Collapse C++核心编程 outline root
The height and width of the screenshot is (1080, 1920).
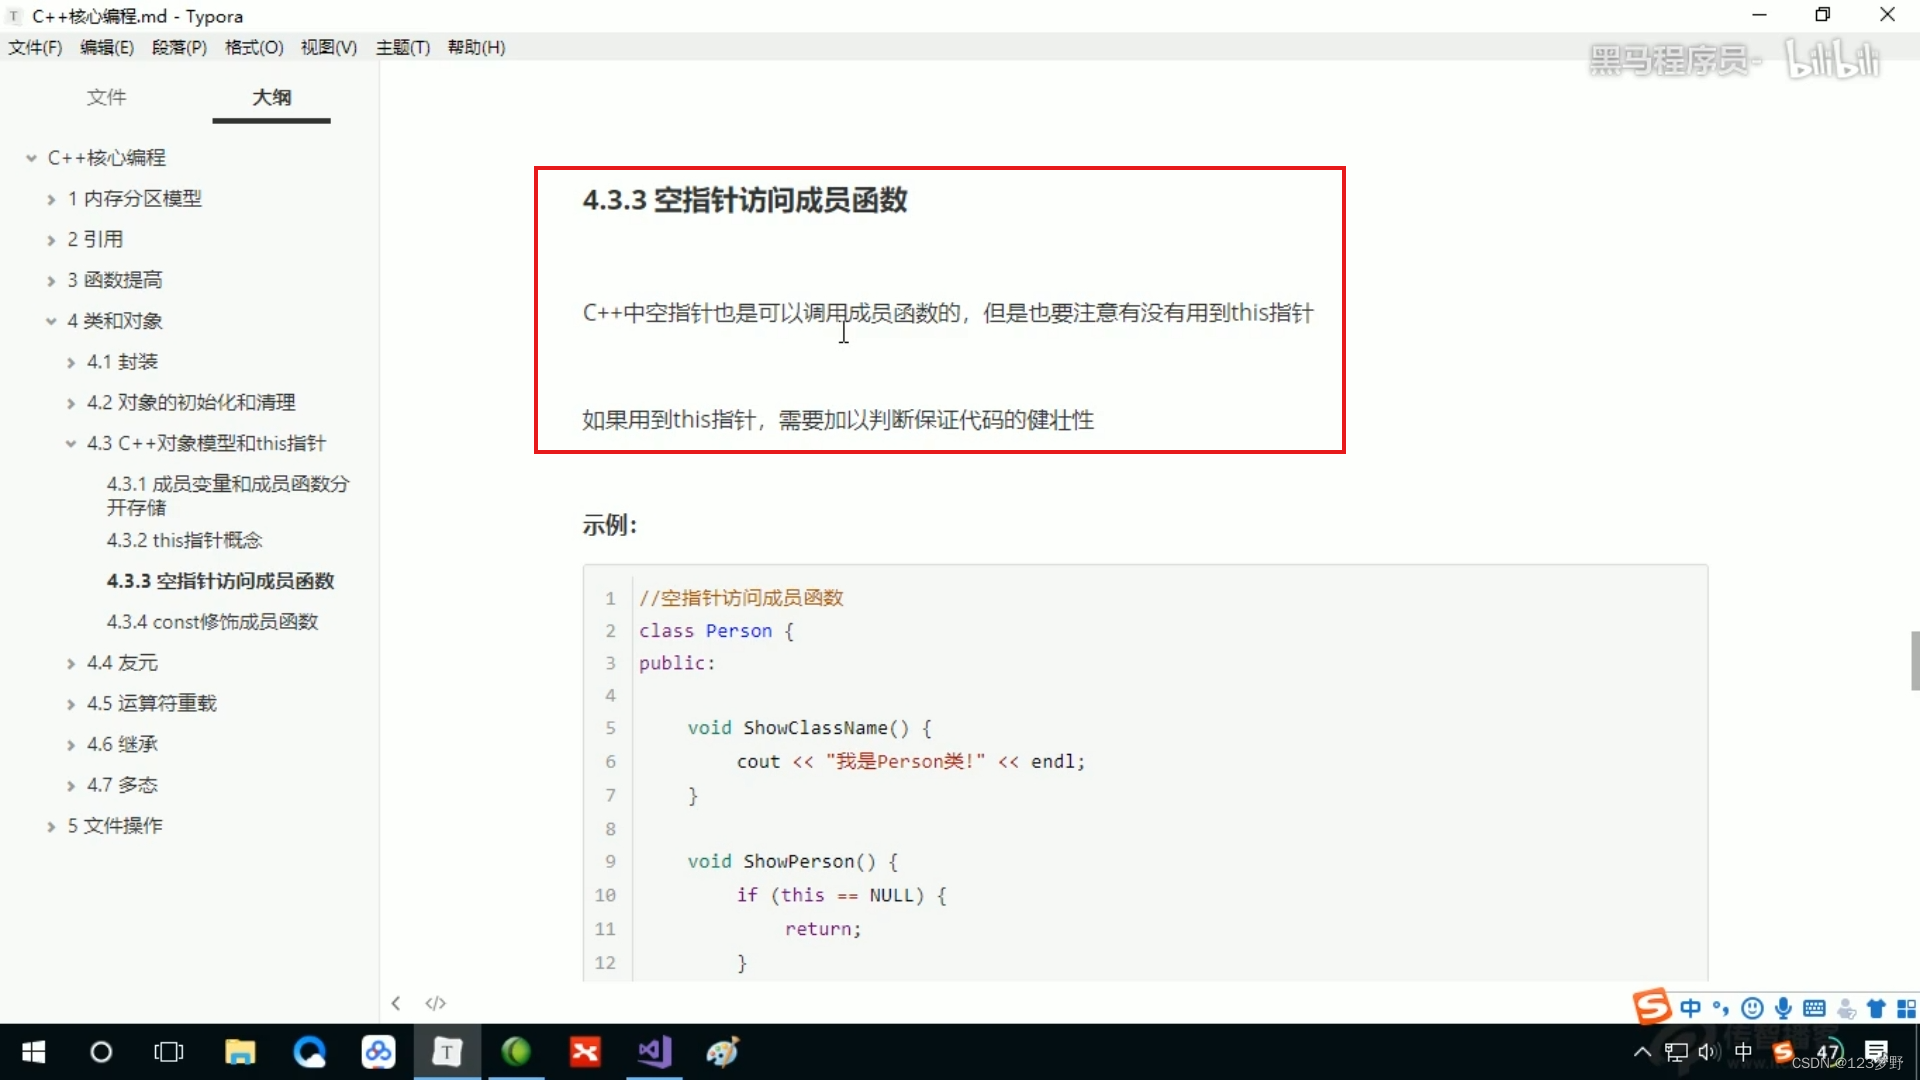(x=31, y=158)
